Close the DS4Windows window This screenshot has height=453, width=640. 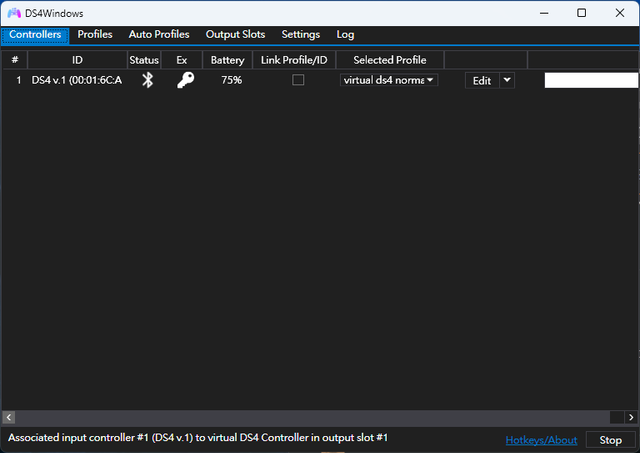[620, 13]
